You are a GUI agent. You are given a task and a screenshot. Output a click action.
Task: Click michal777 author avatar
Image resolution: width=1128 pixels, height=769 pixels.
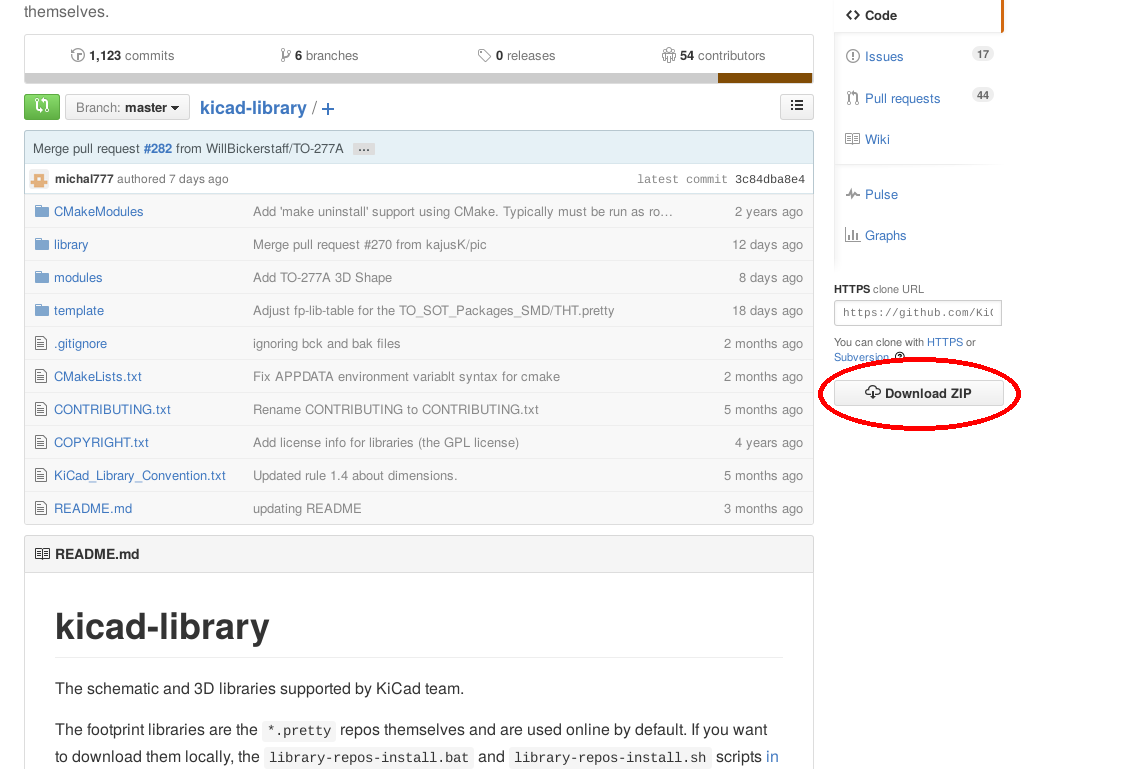click(x=40, y=179)
